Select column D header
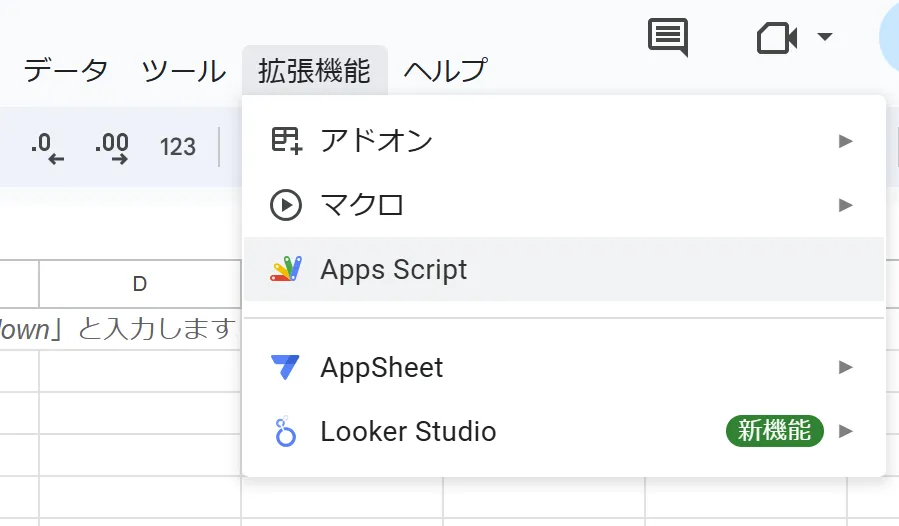The image size is (899, 526). (140, 283)
